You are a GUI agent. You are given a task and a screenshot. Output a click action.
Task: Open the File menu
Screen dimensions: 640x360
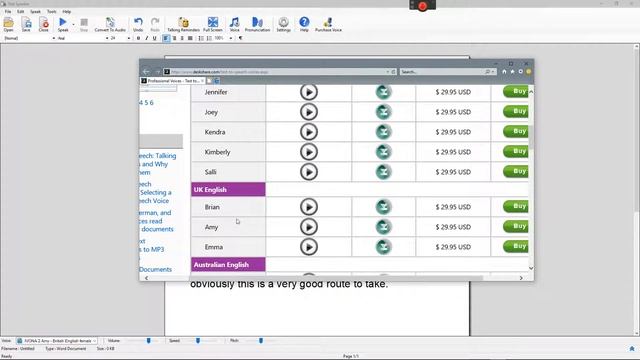click(x=8, y=11)
